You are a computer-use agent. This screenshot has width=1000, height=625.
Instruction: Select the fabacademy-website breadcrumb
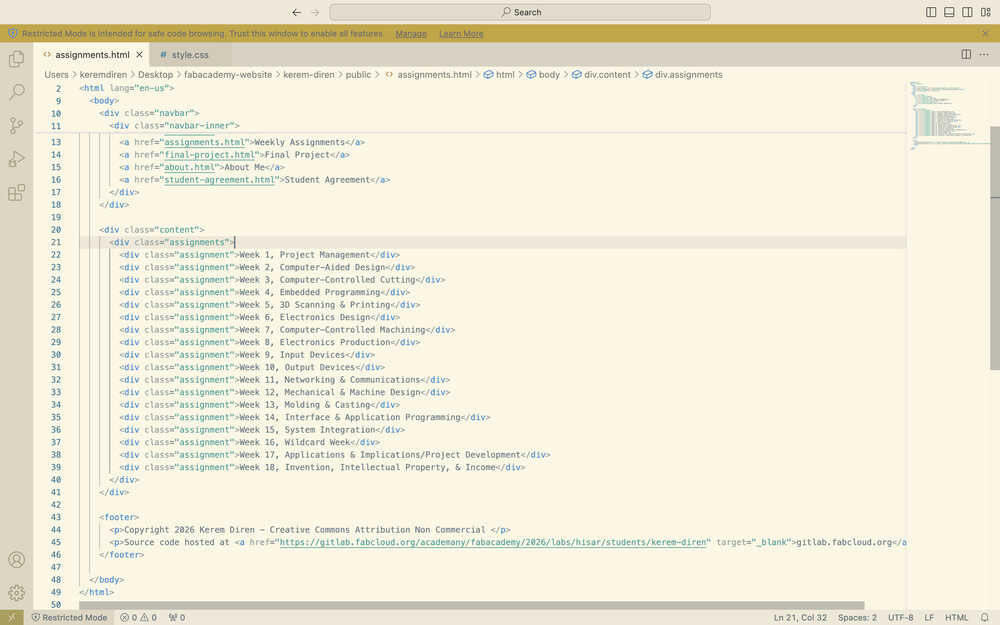(228, 75)
